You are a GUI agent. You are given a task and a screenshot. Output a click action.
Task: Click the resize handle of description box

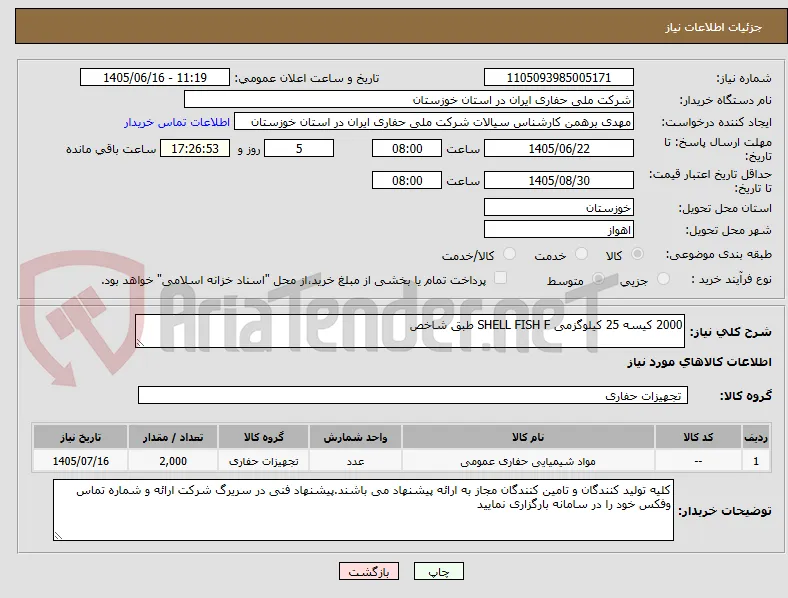[140, 342]
